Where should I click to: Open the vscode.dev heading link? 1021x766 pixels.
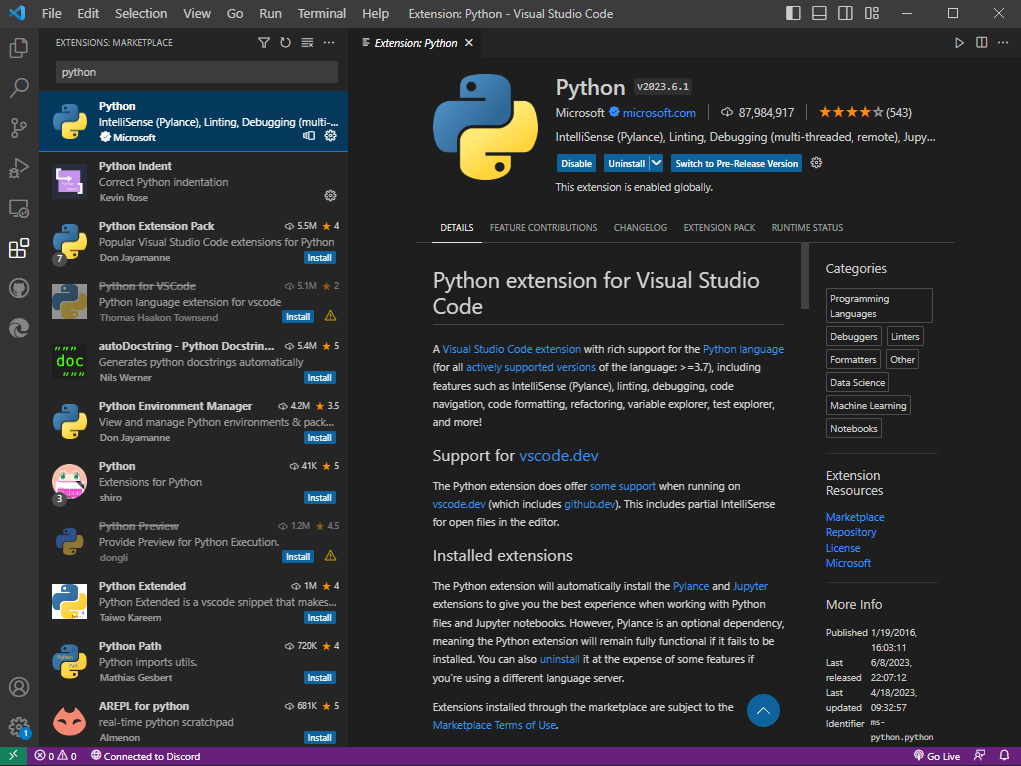pyautogui.click(x=559, y=455)
